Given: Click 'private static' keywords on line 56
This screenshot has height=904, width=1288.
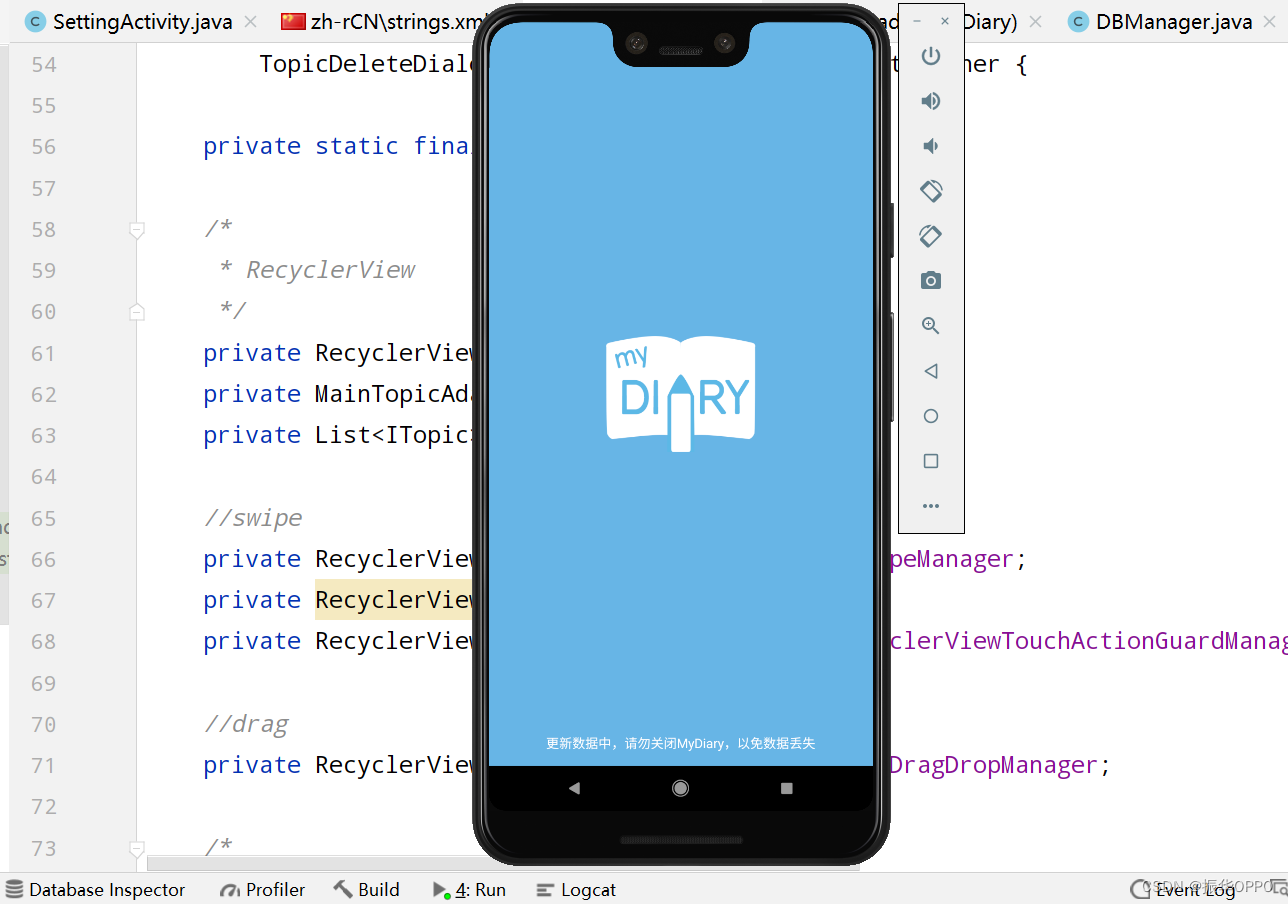Looking at the screenshot, I should pyautogui.click(x=301, y=146).
